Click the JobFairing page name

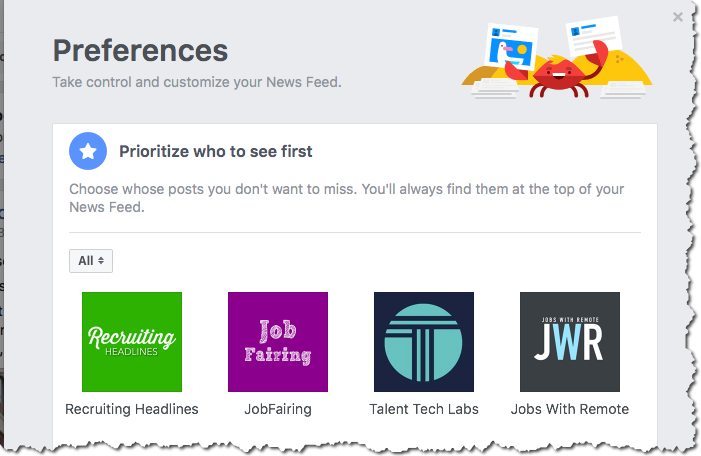pyautogui.click(x=278, y=409)
